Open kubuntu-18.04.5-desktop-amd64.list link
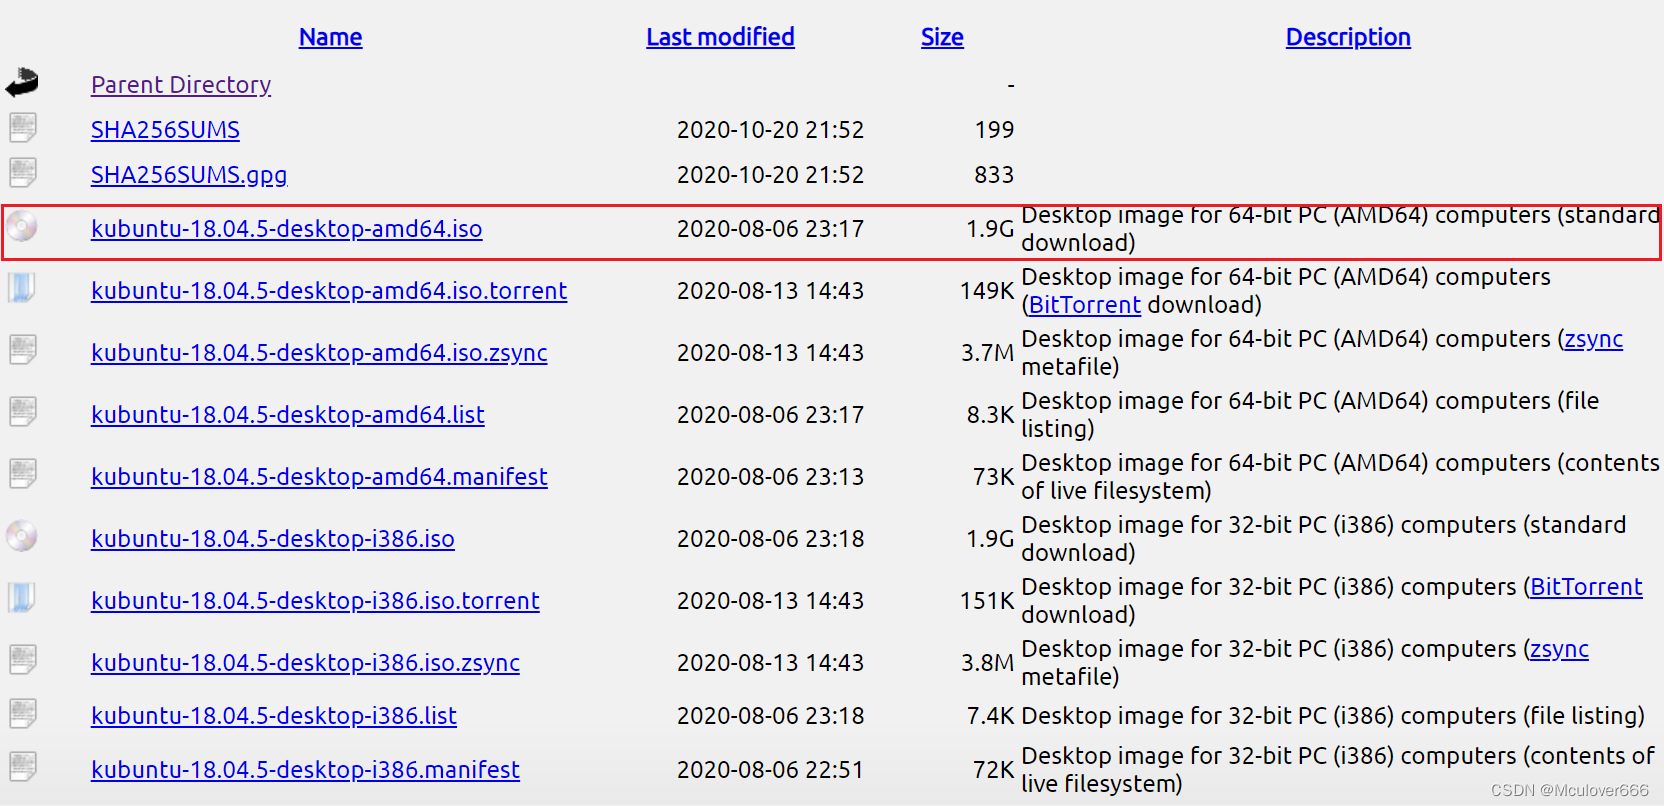The width and height of the screenshot is (1664, 806). click(x=288, y=415)
